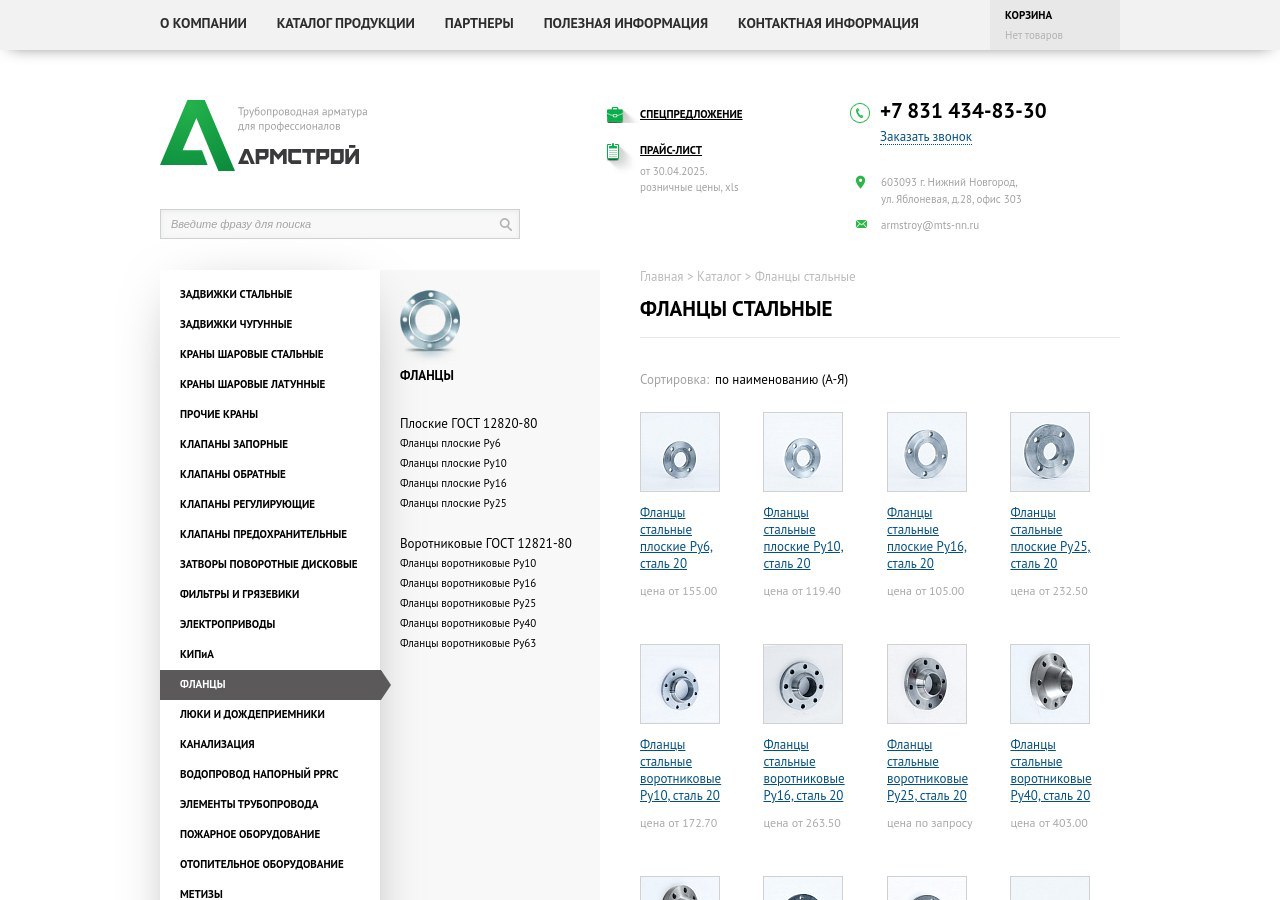Open product Фланцы стальные плоские Ру16, сталь 20
This screenshot has width=1280, height=900.
927,538
